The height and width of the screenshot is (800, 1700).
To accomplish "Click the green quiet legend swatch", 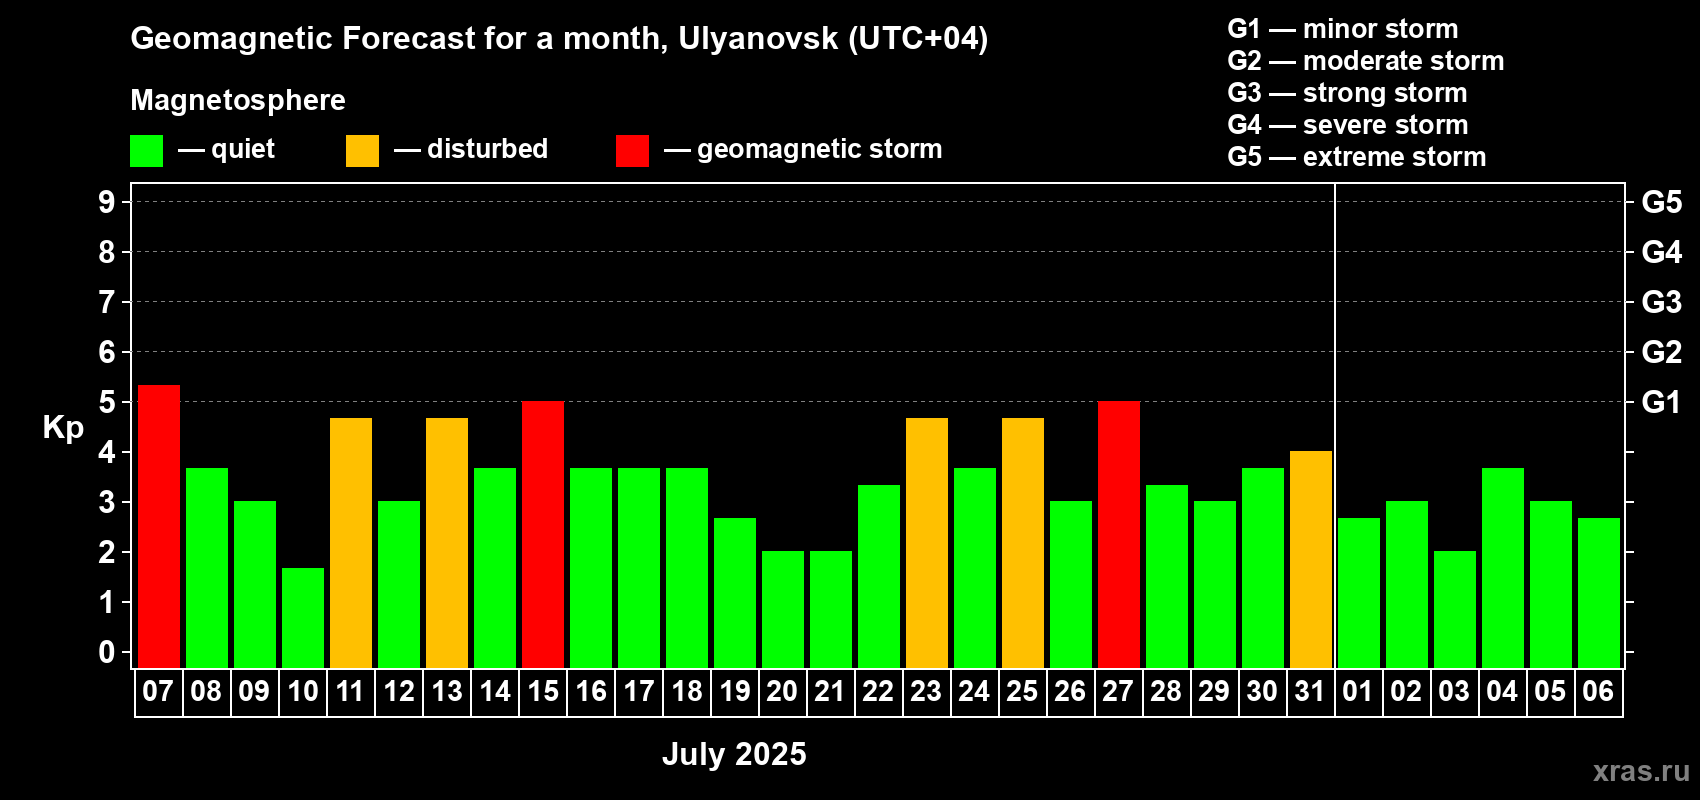I will [146, 151].
